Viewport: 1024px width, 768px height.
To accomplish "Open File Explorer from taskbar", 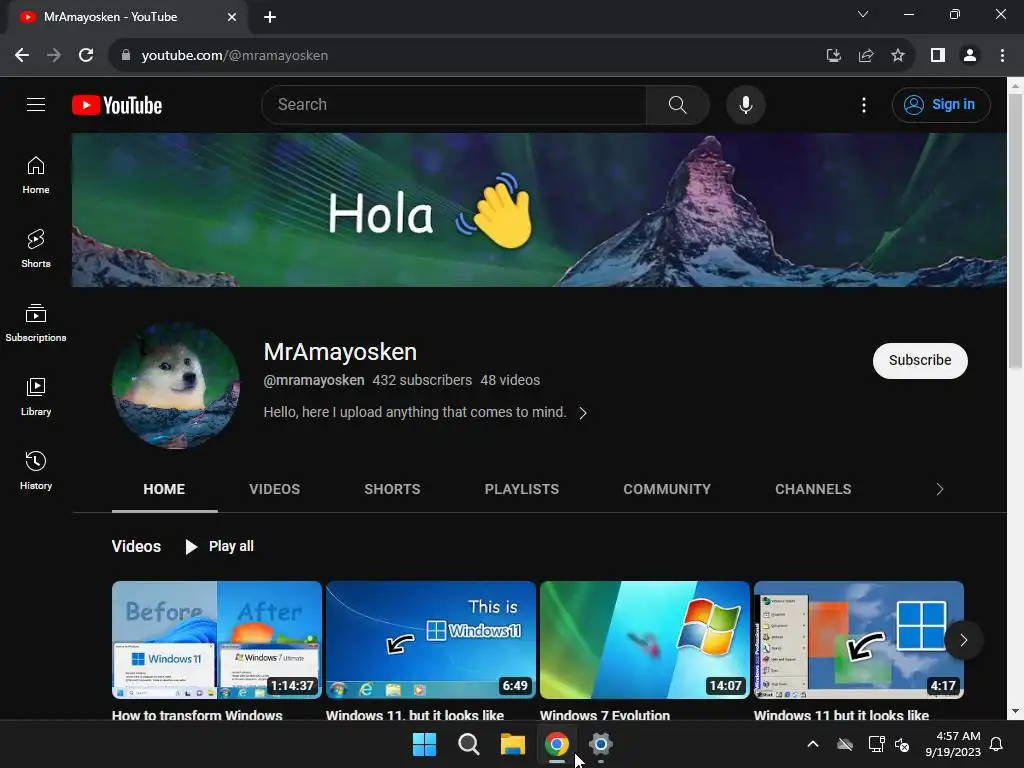I will coord(513,744).
